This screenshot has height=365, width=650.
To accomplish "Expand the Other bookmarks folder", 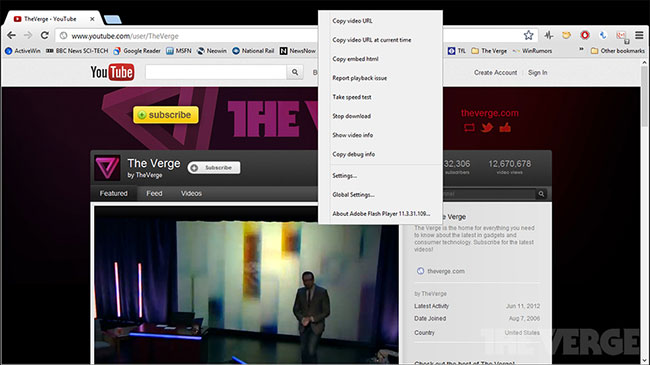I will coord(617,51).
